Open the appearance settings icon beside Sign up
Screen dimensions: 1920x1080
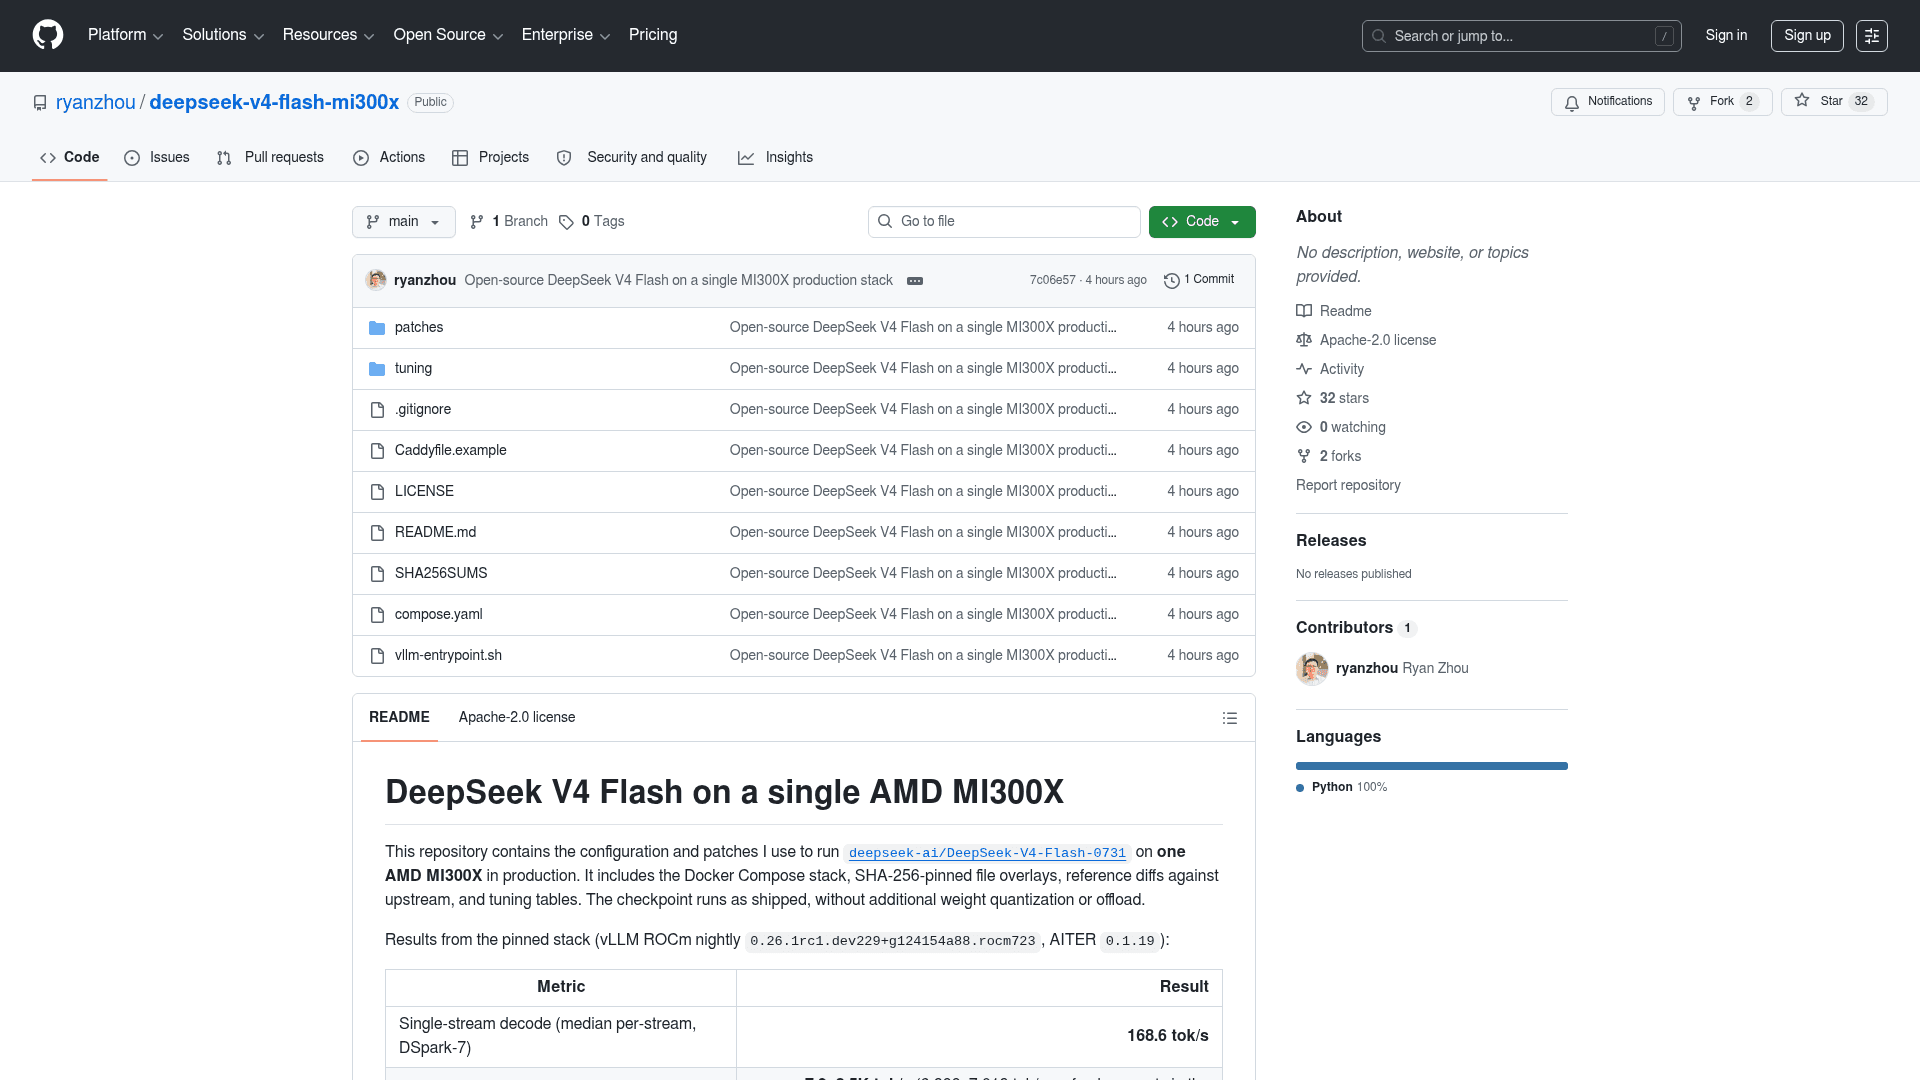click(x=1872, y=36)
